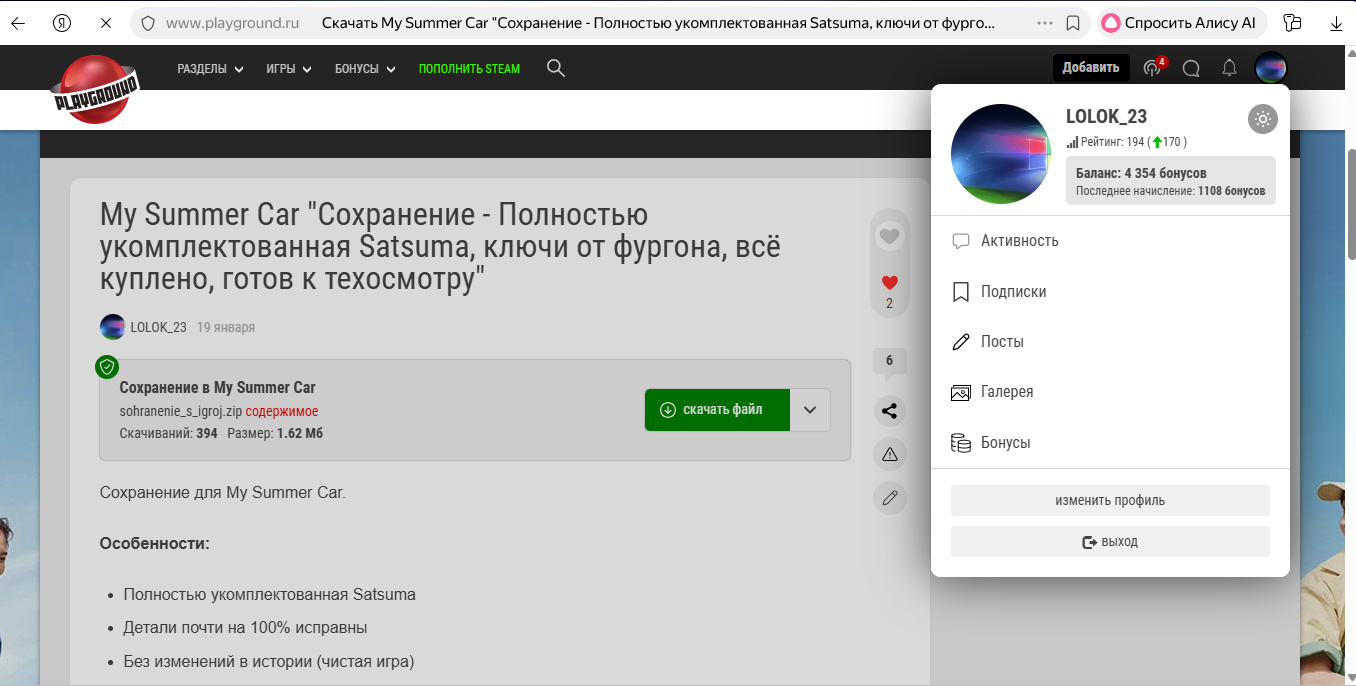
Task: Click the browser address bar
Action: click(x=600, y=23)
